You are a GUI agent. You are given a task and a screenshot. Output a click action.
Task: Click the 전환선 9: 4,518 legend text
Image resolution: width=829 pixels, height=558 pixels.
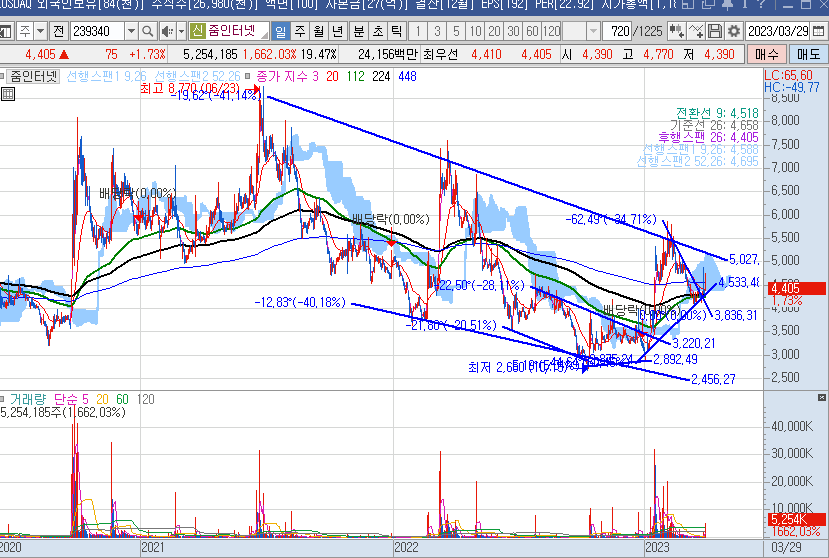click(717, 113)
